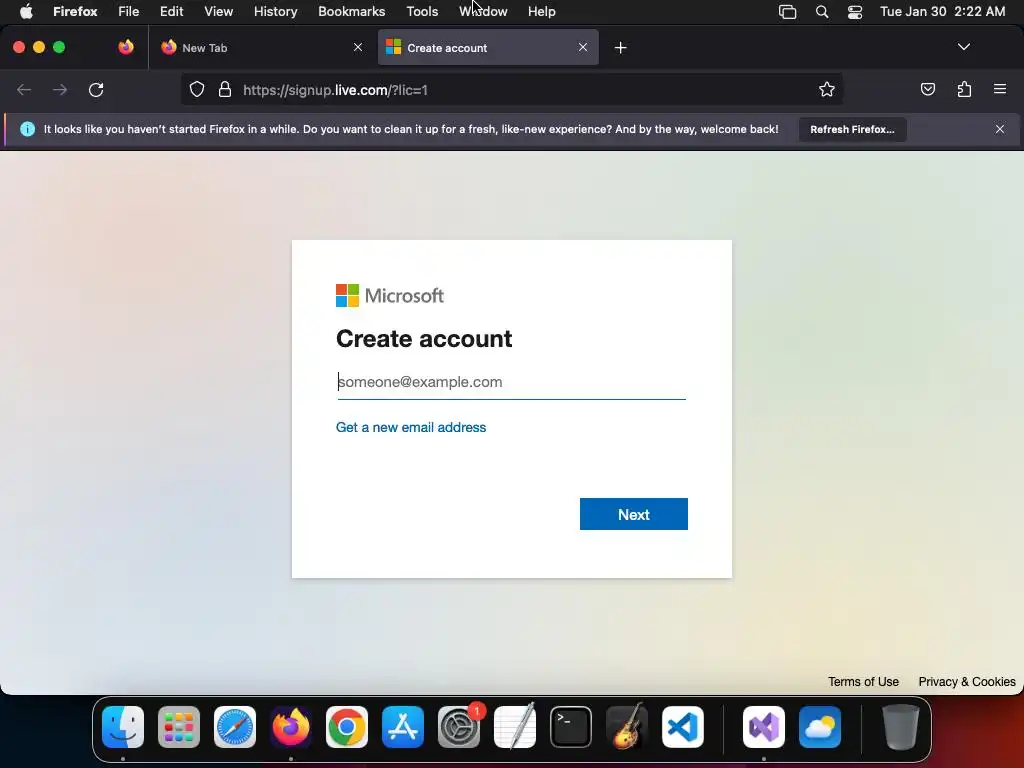Open TextEdit from the Dock
This screenshot has width=1024, height=768.
(x=515, y=727)
